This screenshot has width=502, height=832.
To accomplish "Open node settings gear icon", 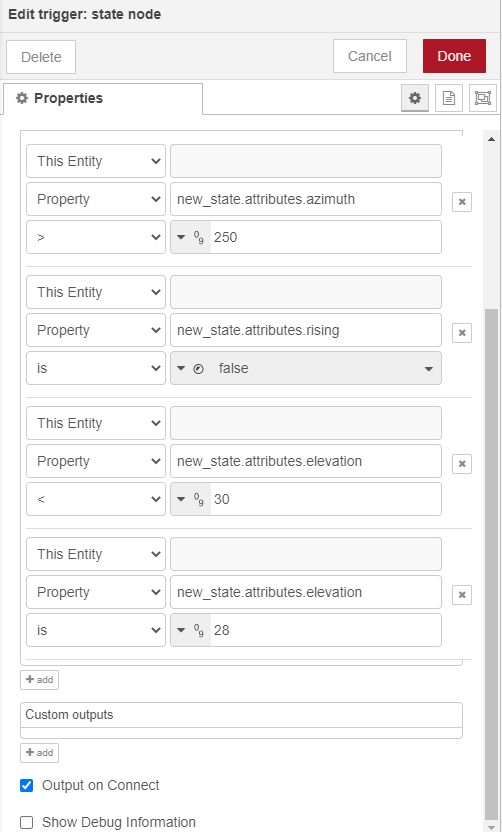I will click(414, 98).
